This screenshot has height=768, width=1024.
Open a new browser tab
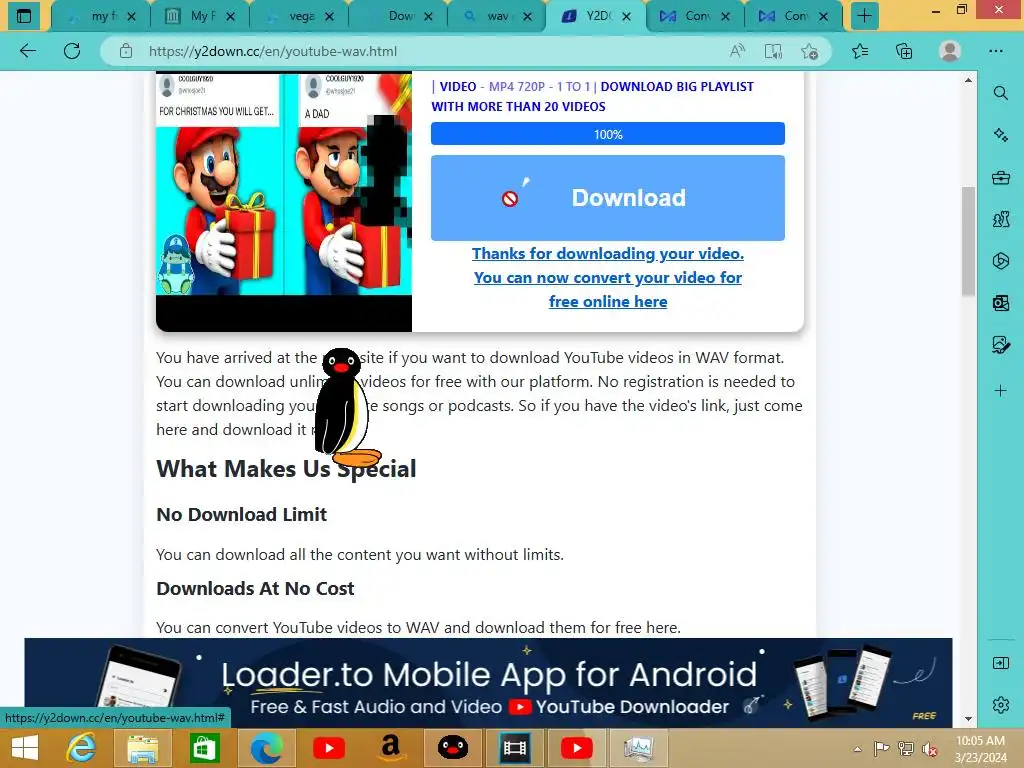[864, 16]
